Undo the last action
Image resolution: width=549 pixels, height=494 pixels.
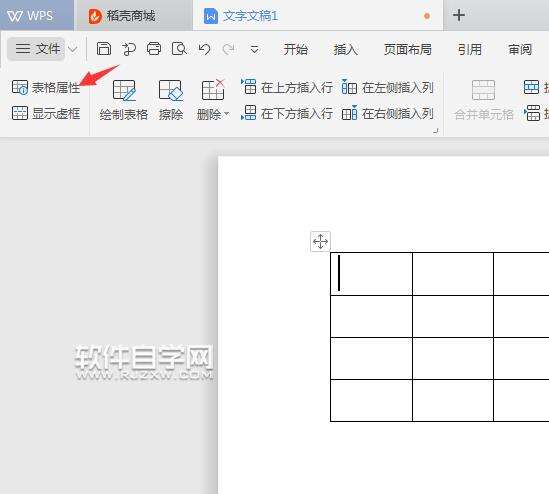204,49
